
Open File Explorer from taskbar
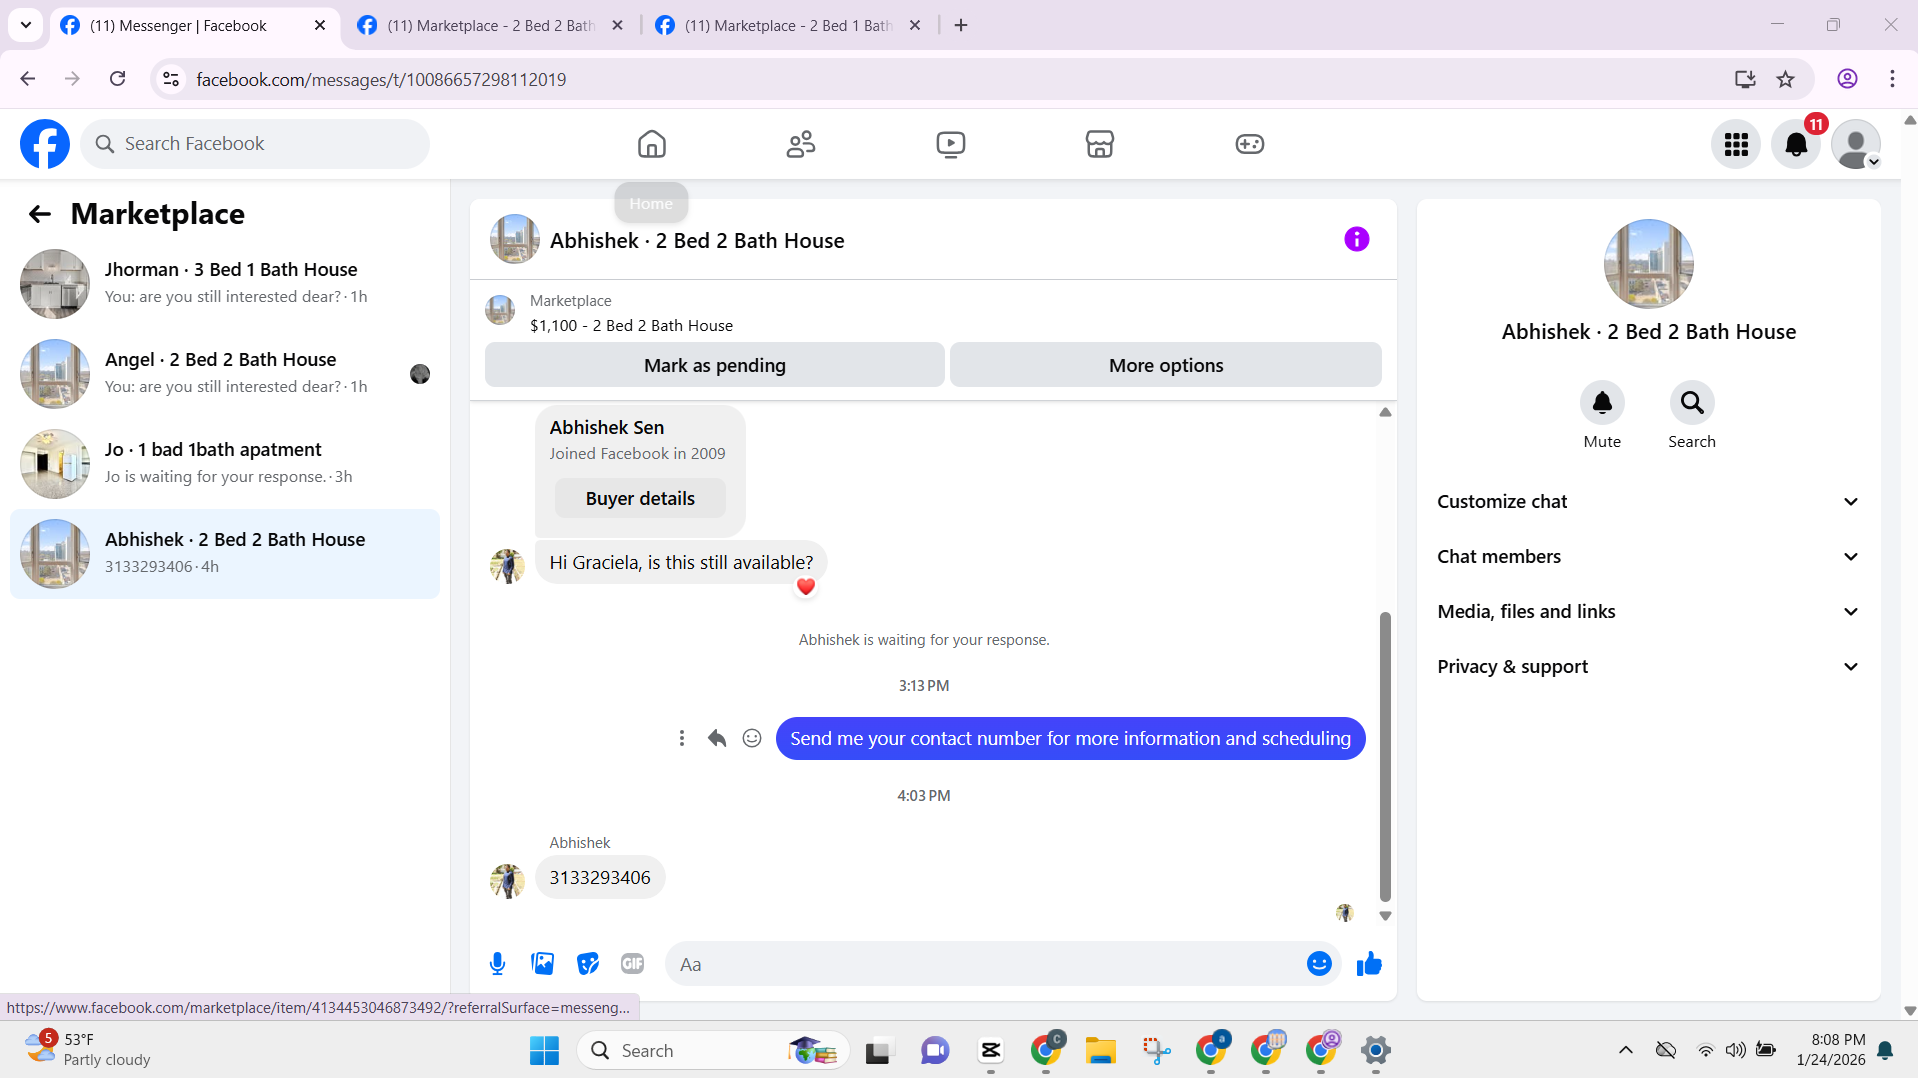pyautogui.click(x=1100, y=1050)
